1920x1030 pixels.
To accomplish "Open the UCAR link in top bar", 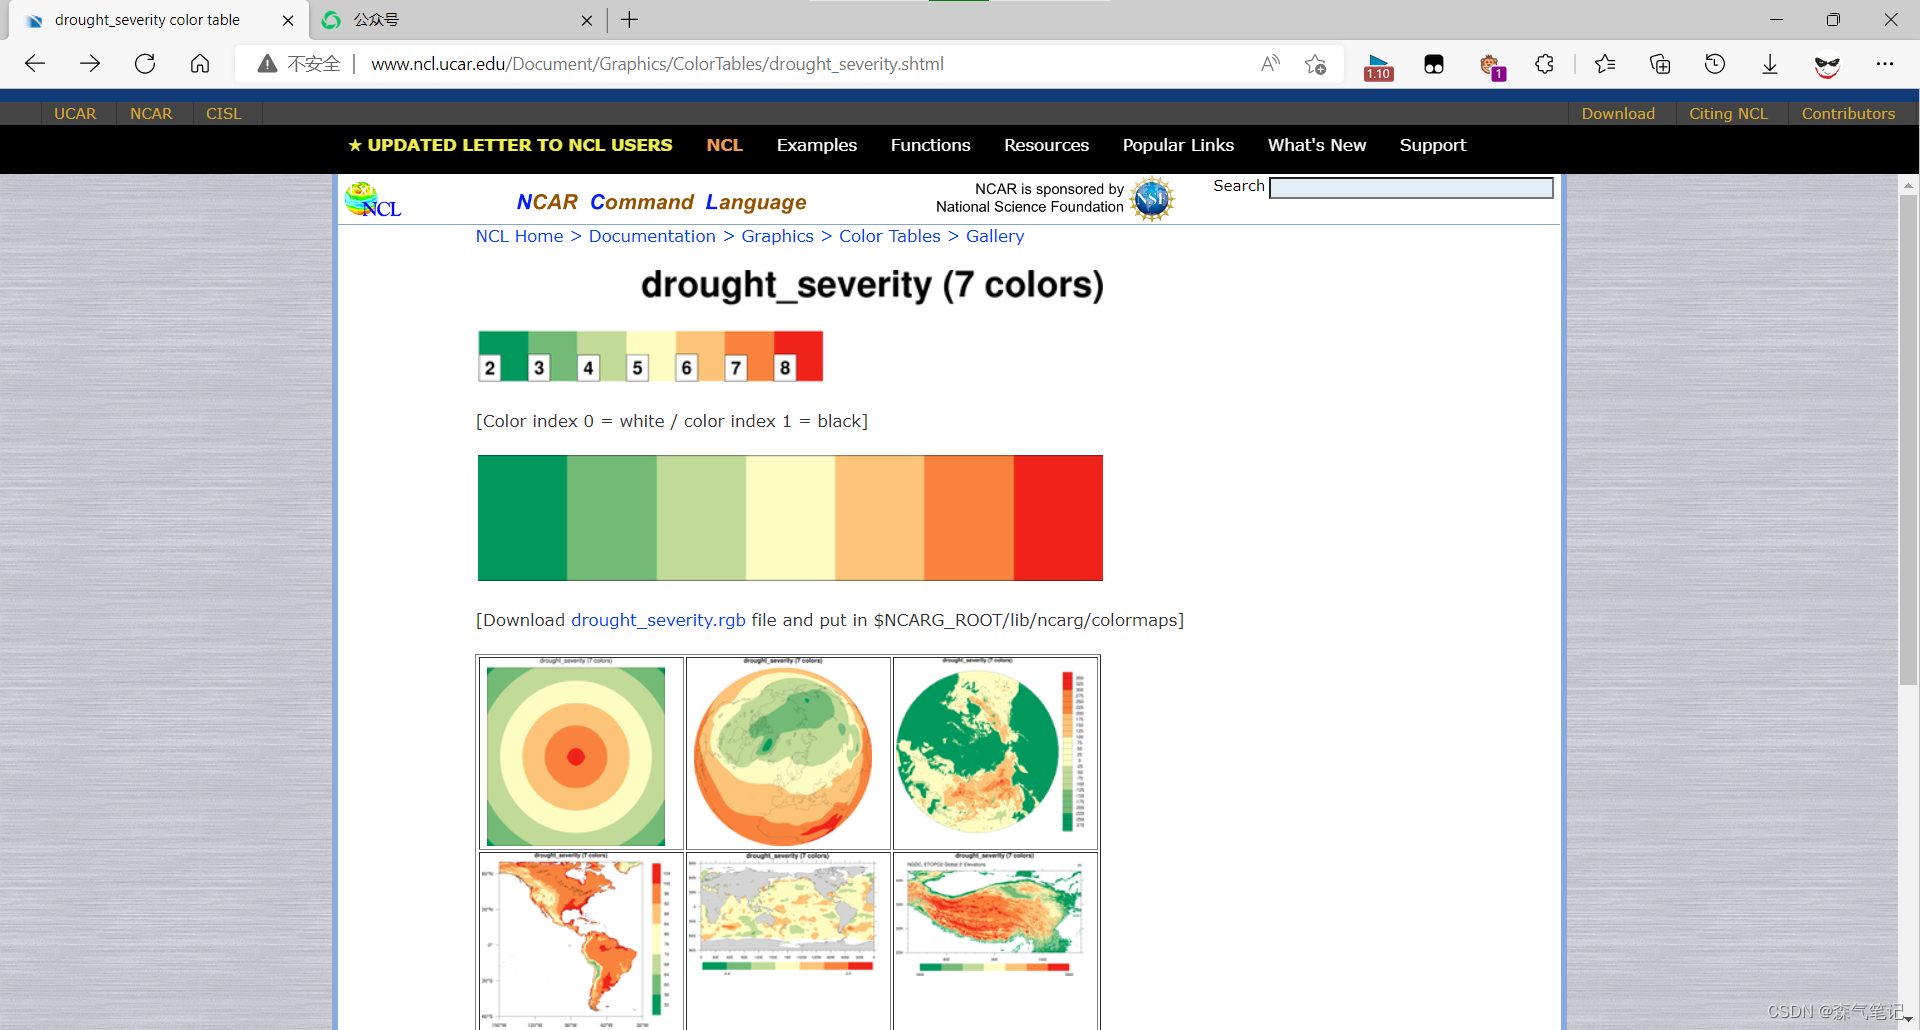I will [75, 114].
